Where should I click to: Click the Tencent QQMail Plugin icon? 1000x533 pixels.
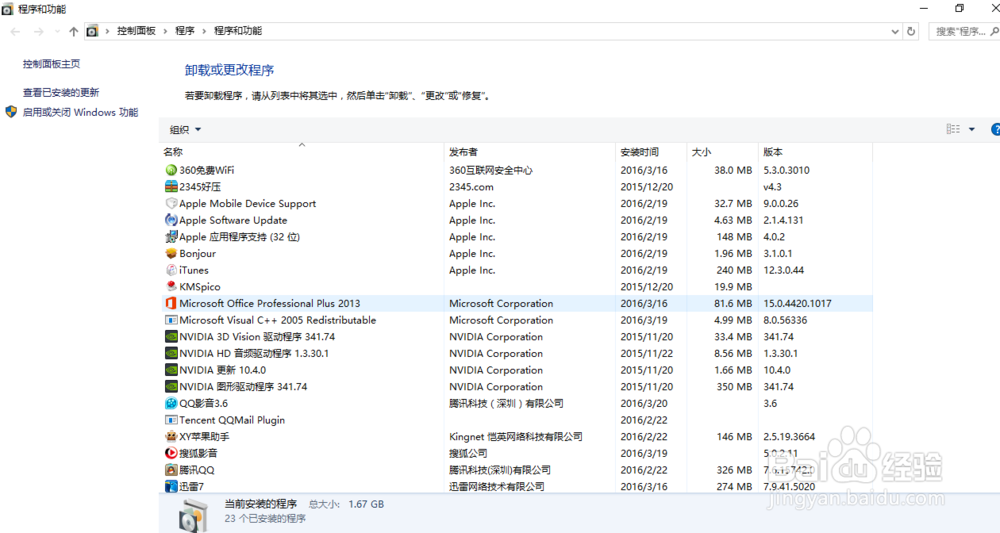pyautogui.click(x=171, y=420)
